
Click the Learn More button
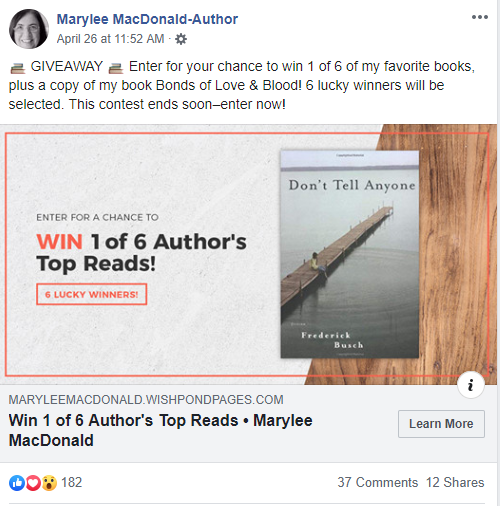[x=441, y=424]
